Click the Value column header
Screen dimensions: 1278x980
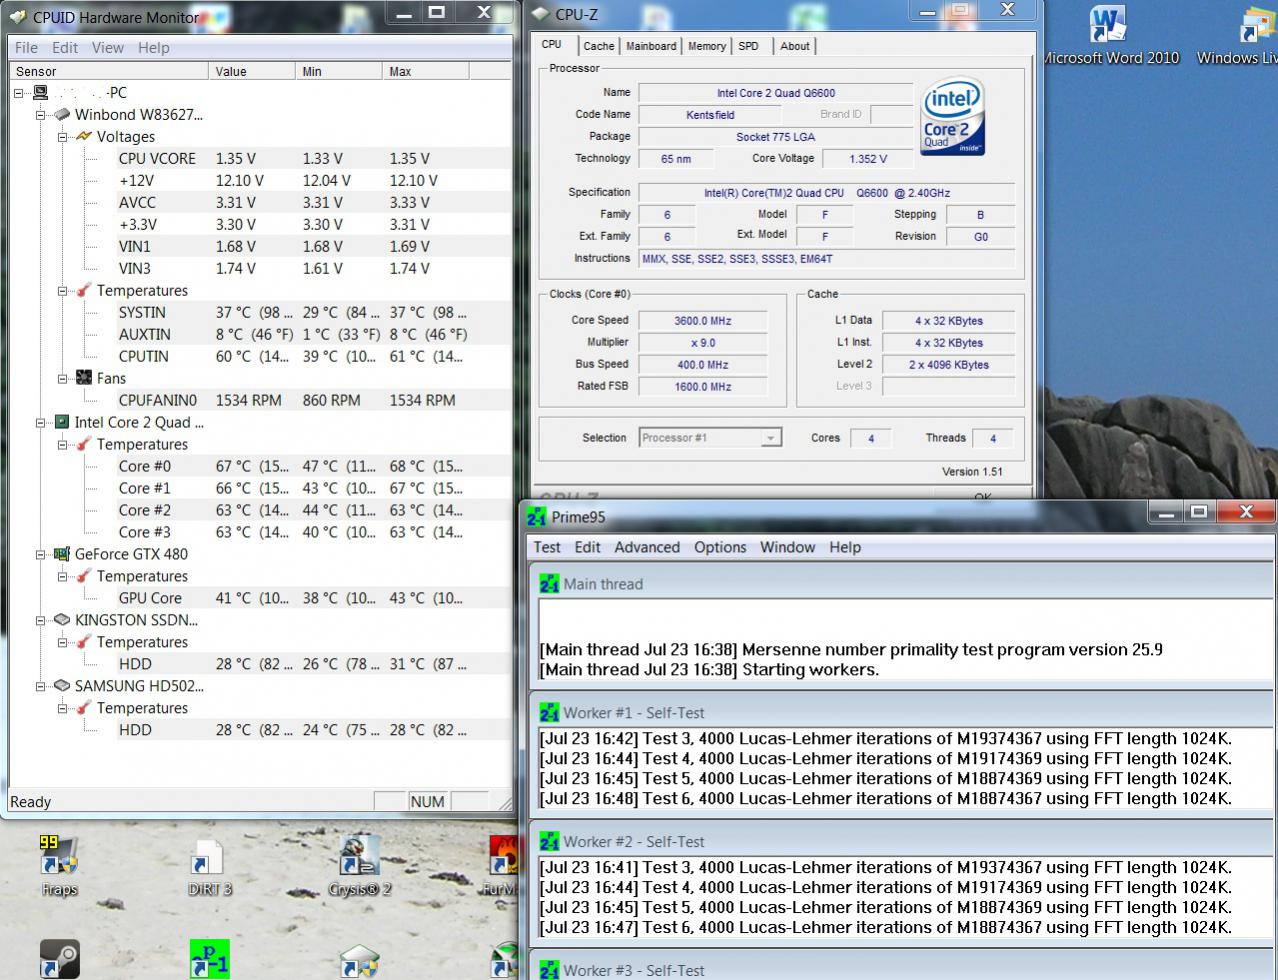254,71
